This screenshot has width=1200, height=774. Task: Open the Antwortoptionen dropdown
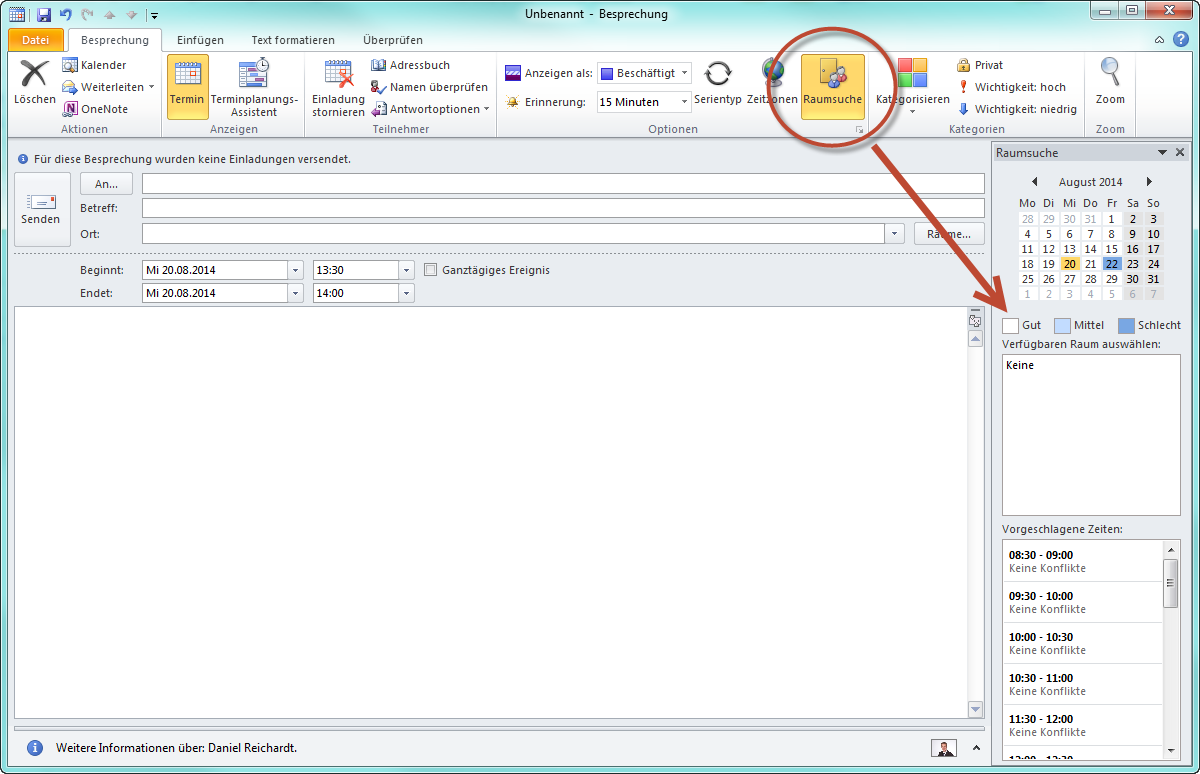(432, 109)
